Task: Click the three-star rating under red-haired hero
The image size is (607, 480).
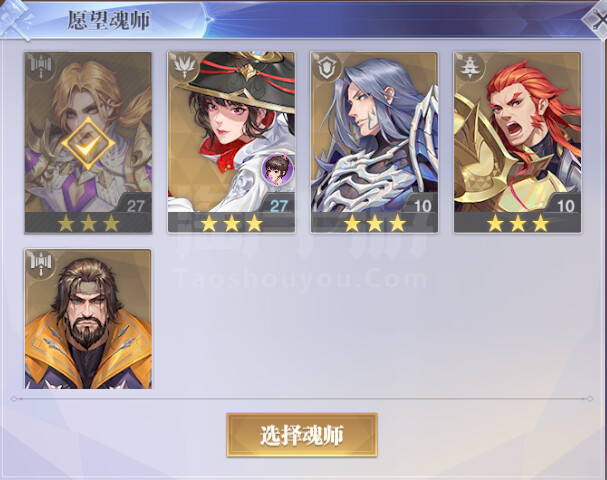Action: [518, 223]
